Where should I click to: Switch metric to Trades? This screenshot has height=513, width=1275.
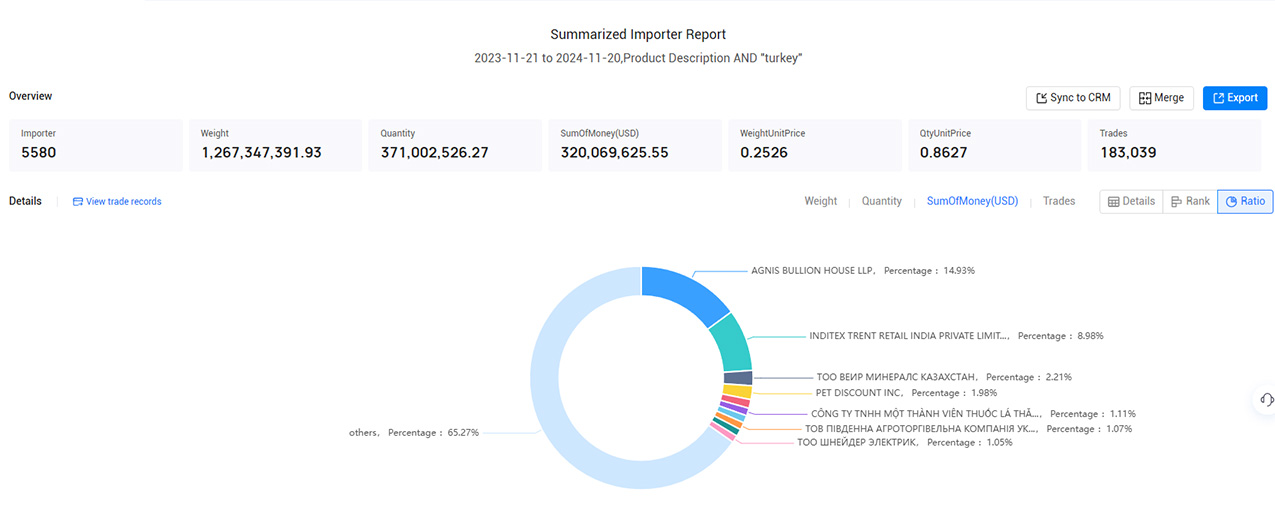point(1059,201)
